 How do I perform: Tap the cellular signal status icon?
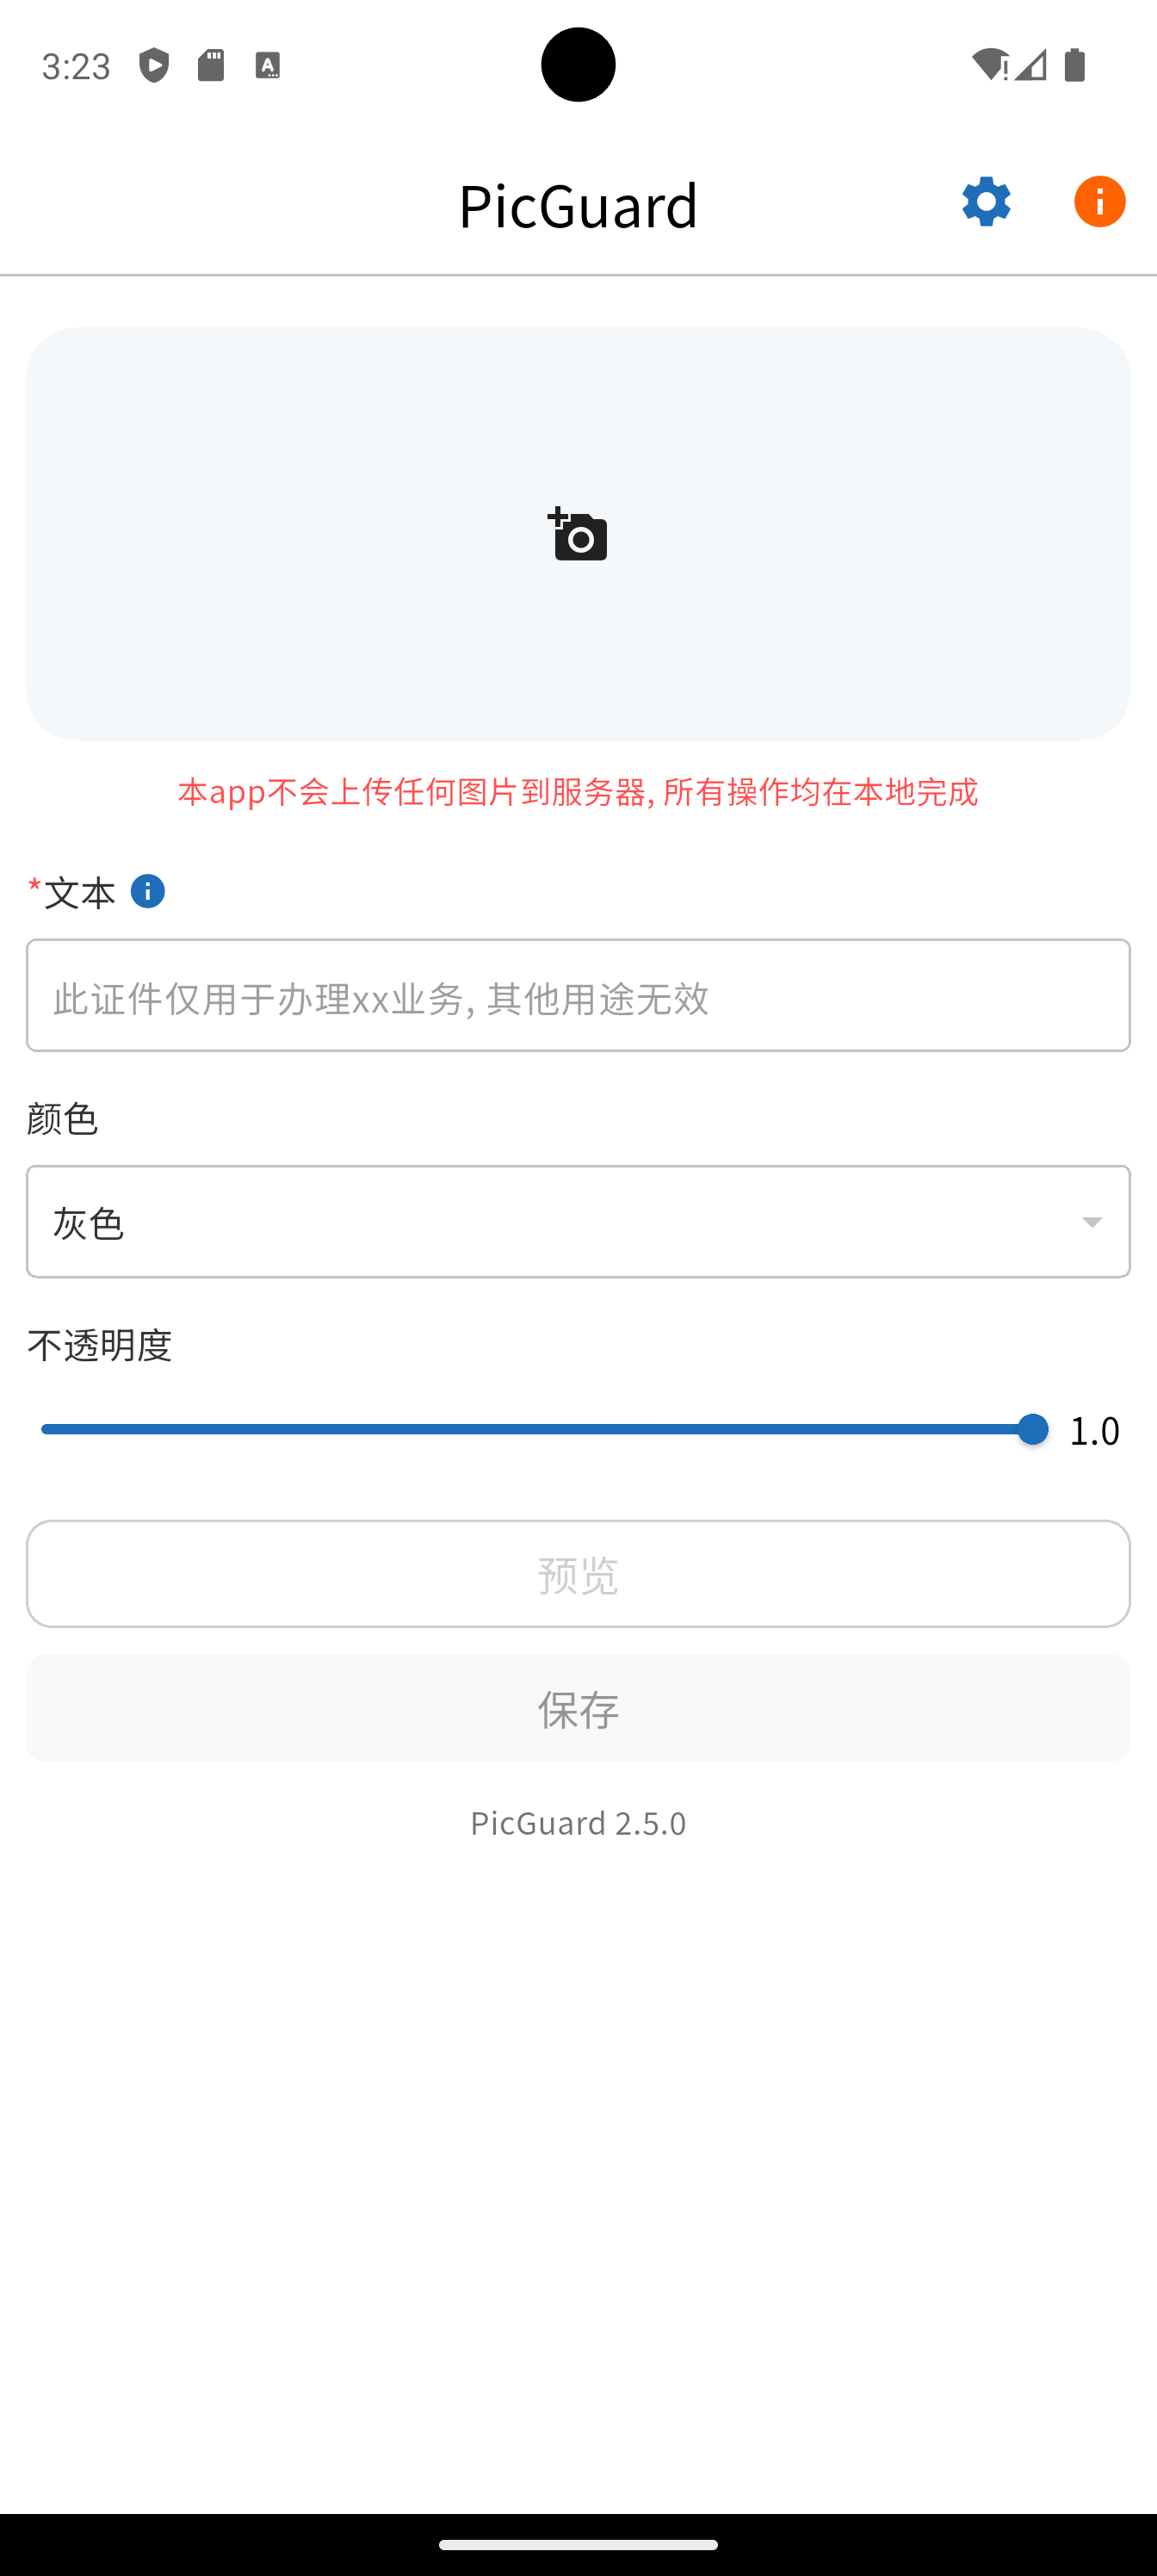tap(1031, 65)
